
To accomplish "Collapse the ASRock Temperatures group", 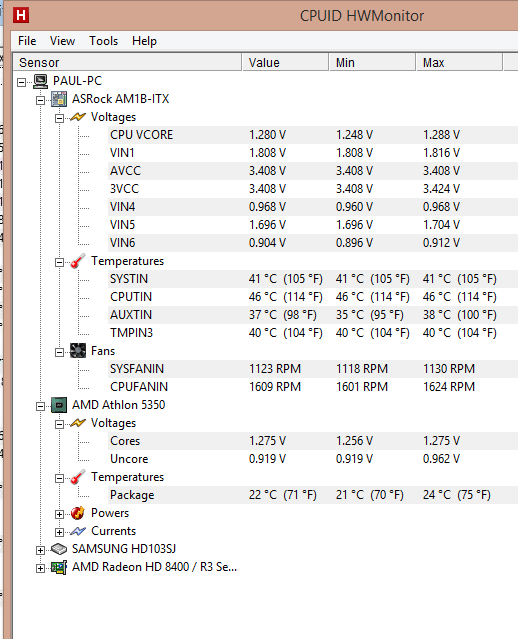I will click(60, 262).
